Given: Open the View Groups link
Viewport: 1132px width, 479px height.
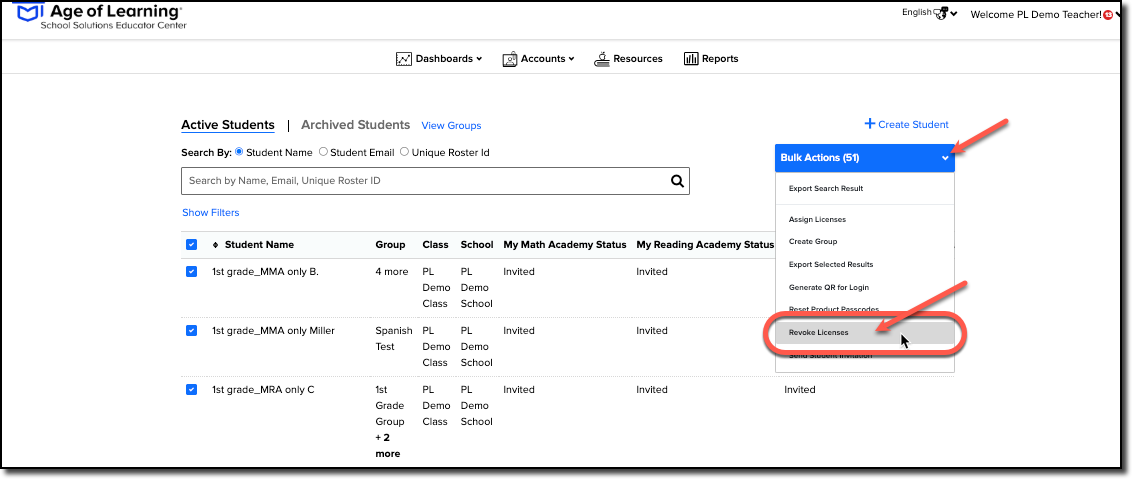Looking at the screenshot, I should click(x=451, y=126).
